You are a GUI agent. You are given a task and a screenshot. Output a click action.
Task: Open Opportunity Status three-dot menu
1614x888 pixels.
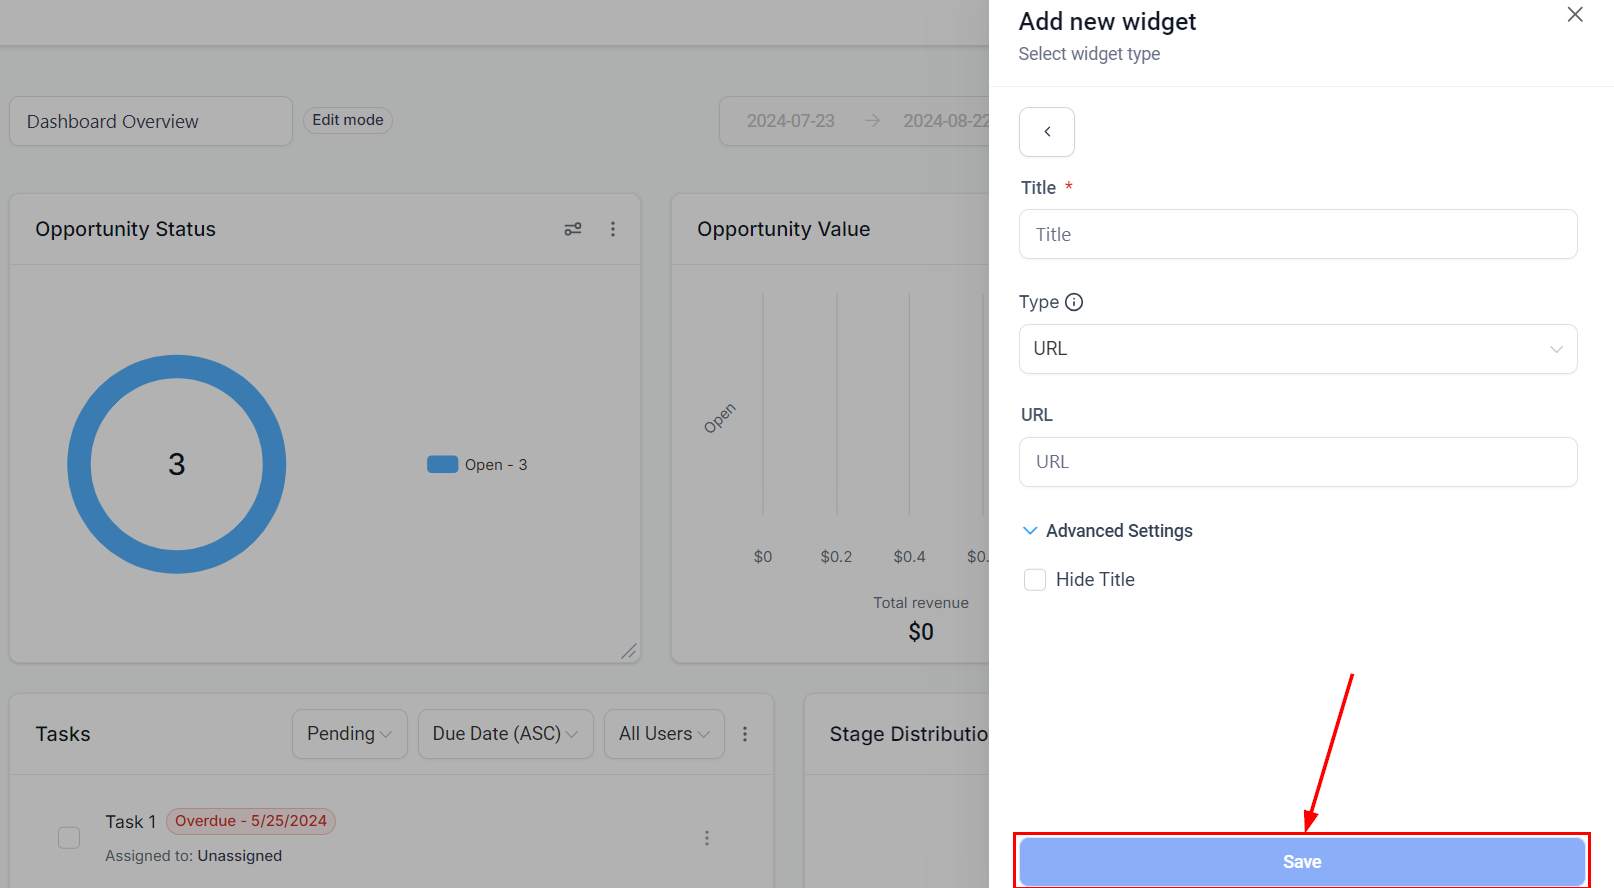point(613,229)
